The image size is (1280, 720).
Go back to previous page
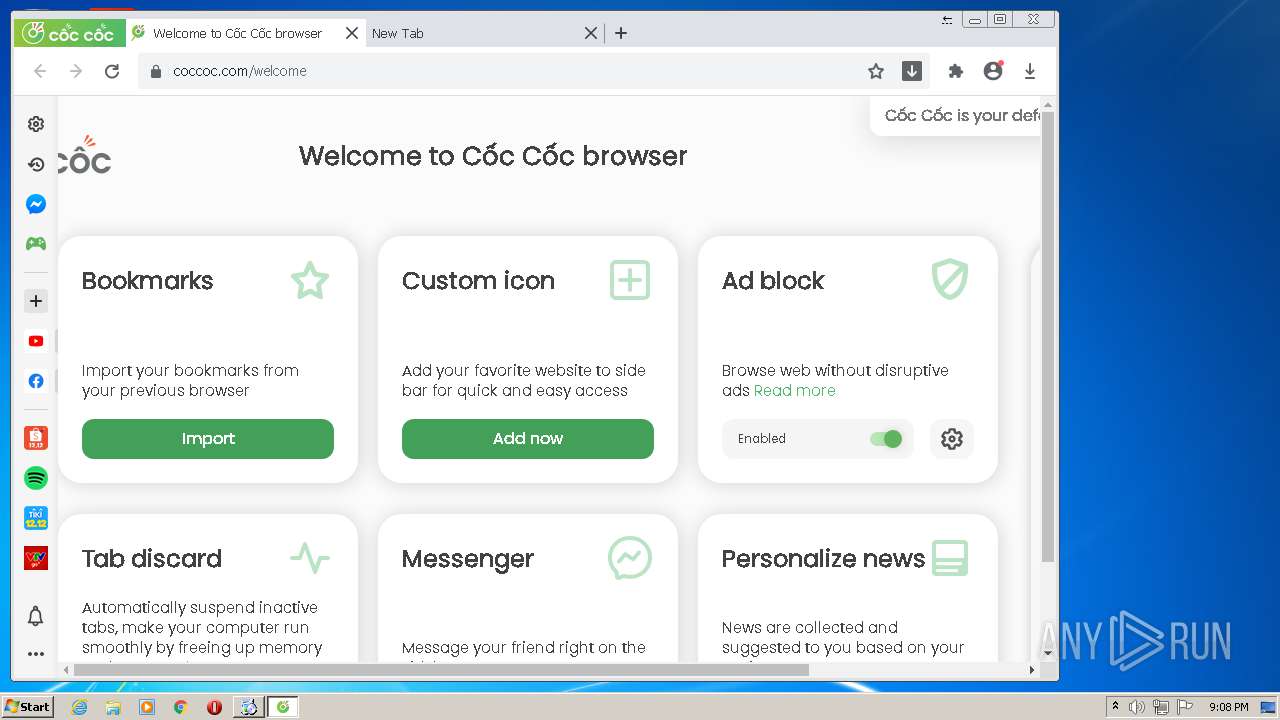pyautogui.click(x=40, y=71)
